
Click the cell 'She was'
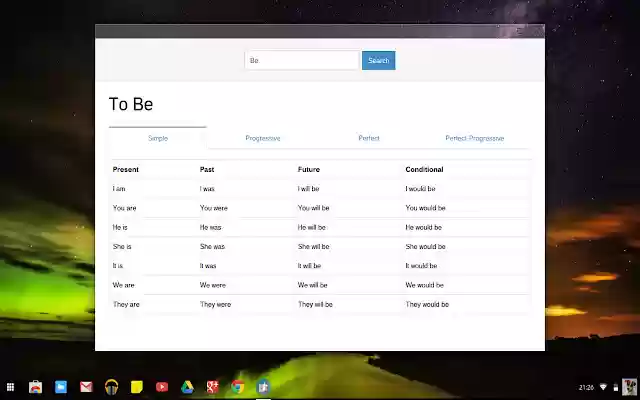[212, 247]
